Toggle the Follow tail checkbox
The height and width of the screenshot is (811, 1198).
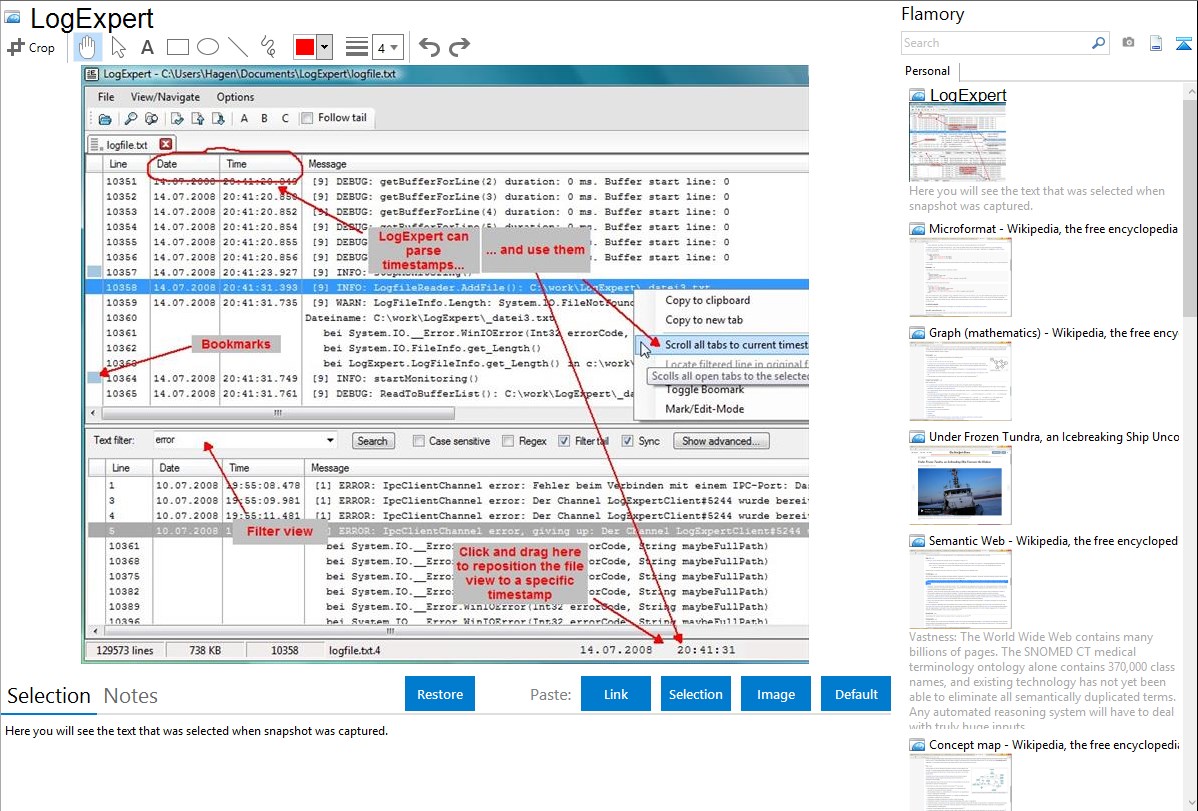click(x=307, y=118)
